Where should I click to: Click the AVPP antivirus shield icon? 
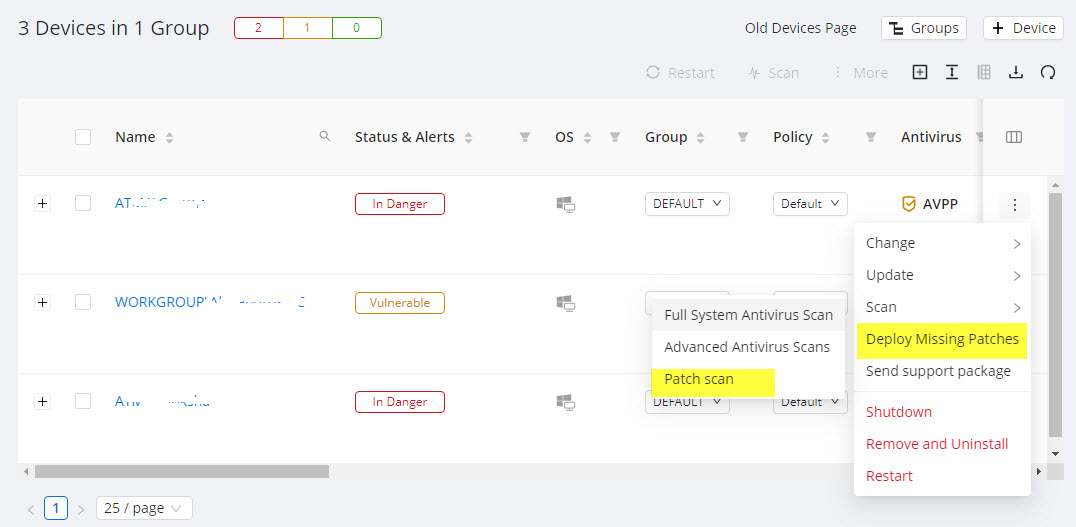click(x=909, y=204)
